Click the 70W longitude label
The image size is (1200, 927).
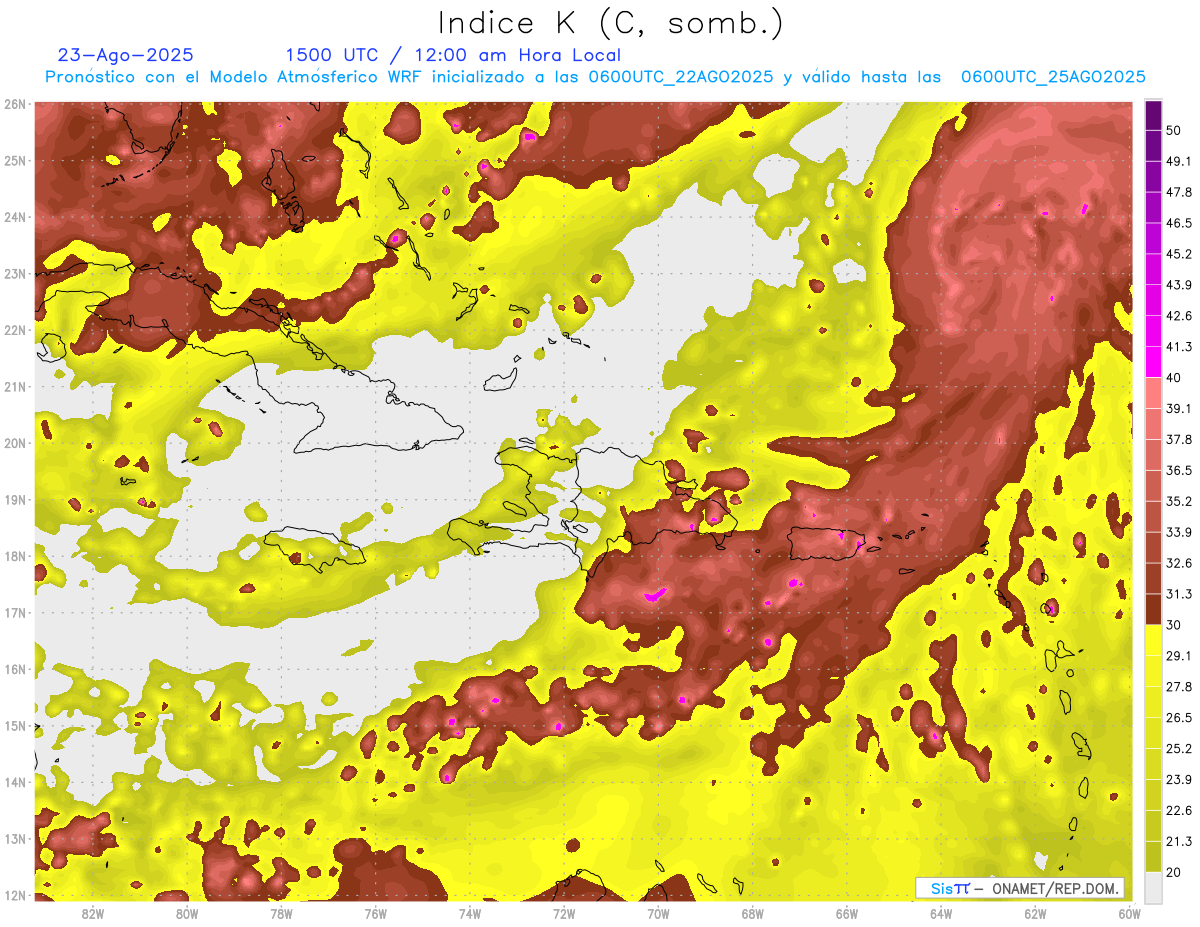(658, 913)
